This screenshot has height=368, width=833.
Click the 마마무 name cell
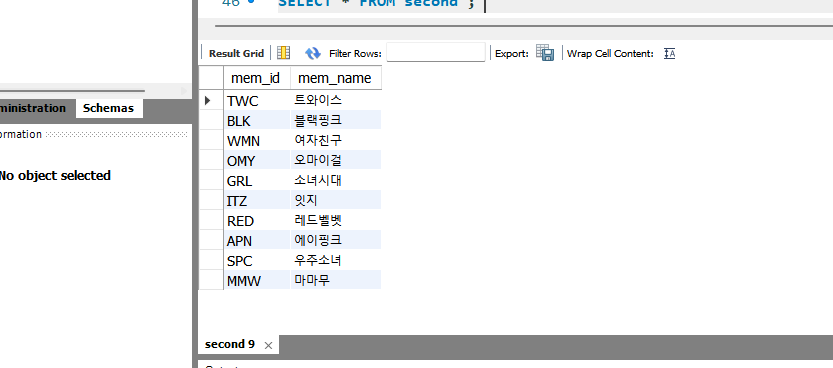coord(336,280)
